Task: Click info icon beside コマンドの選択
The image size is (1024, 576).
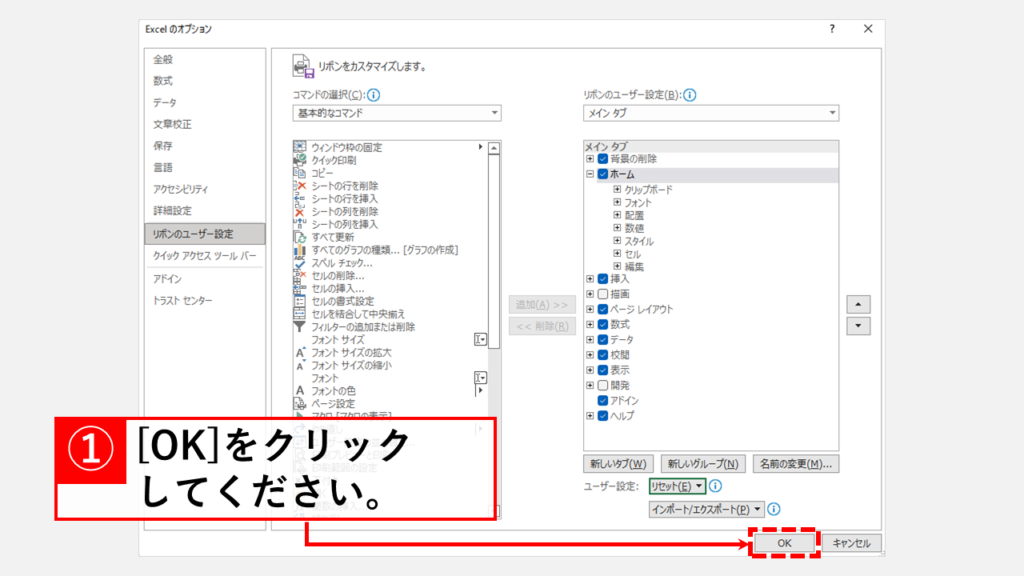Action: point(374,95)
